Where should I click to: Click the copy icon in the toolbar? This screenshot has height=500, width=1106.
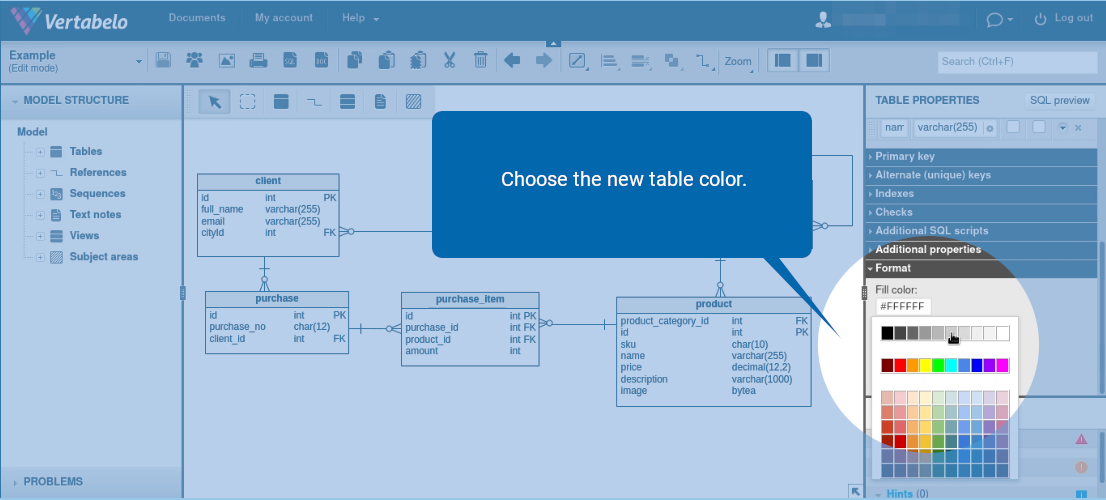(355, 61)
